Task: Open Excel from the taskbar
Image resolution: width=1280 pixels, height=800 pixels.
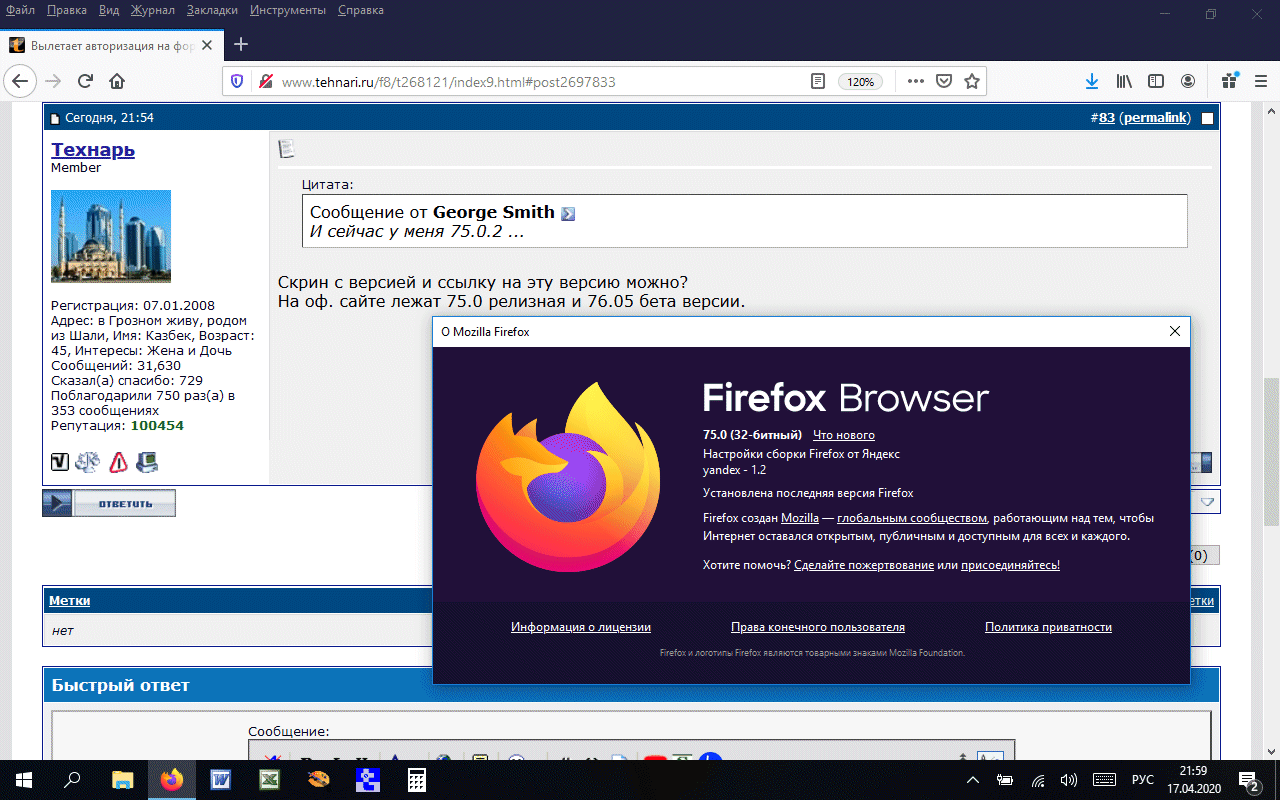Action: click(269, 780)
